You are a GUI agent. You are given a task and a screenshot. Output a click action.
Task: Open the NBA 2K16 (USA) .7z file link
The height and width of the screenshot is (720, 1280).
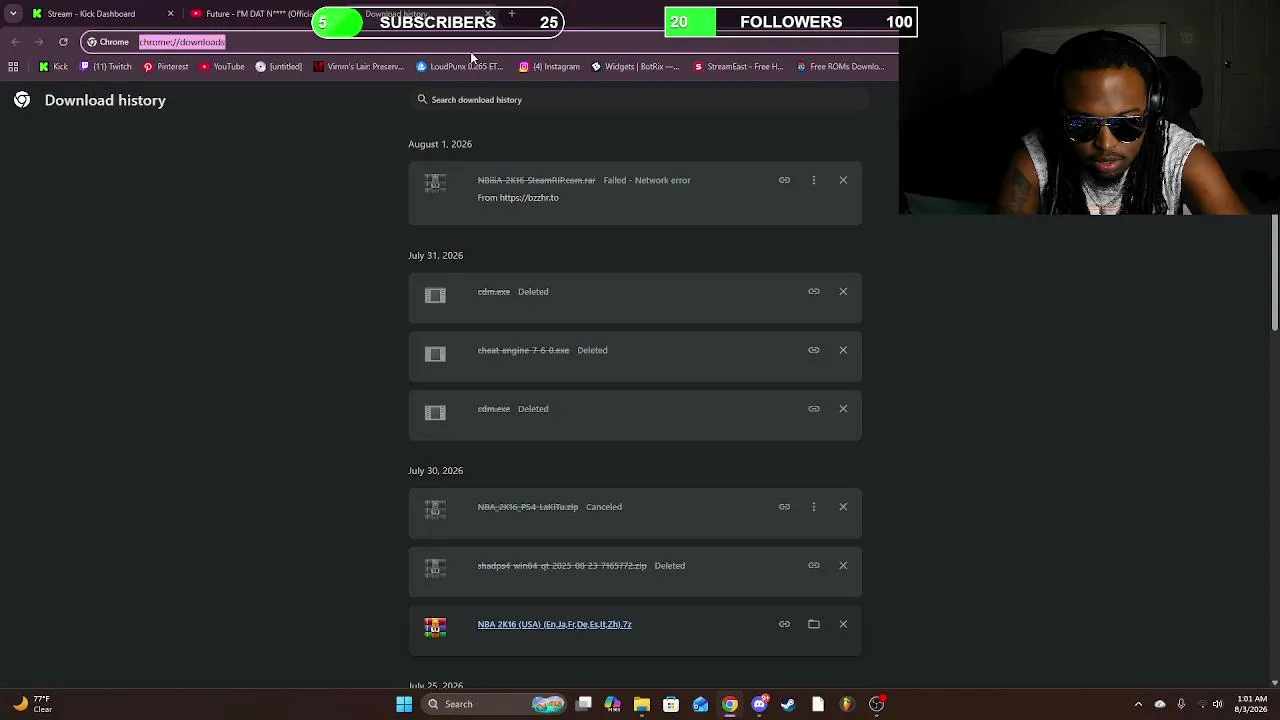[x=554, y=624]
